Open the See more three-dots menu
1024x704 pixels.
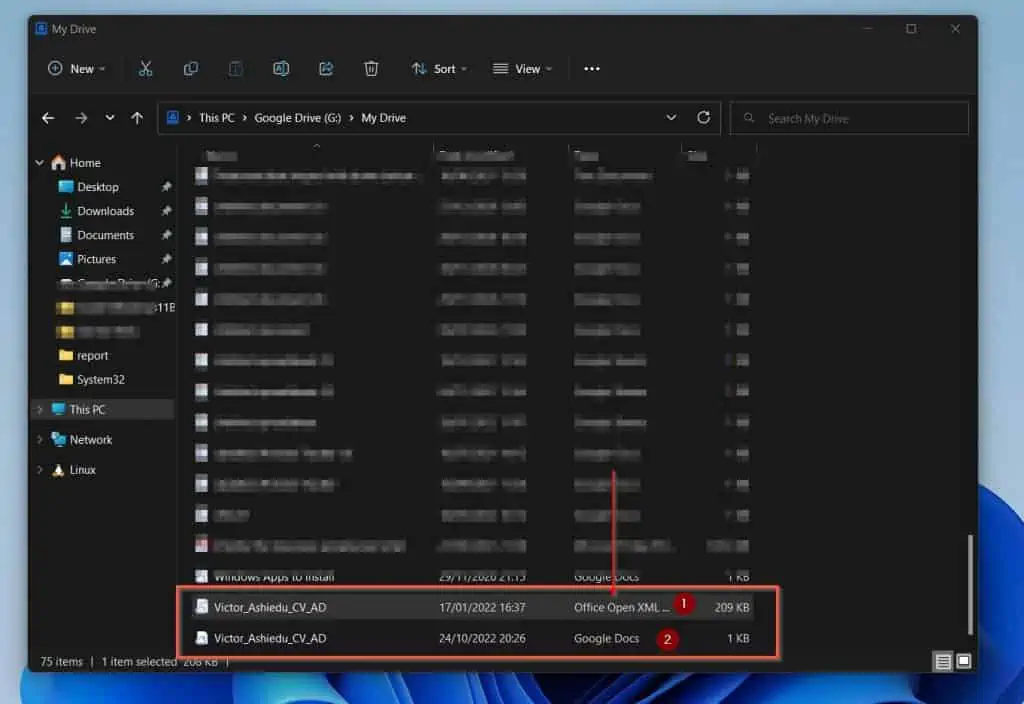592,69
